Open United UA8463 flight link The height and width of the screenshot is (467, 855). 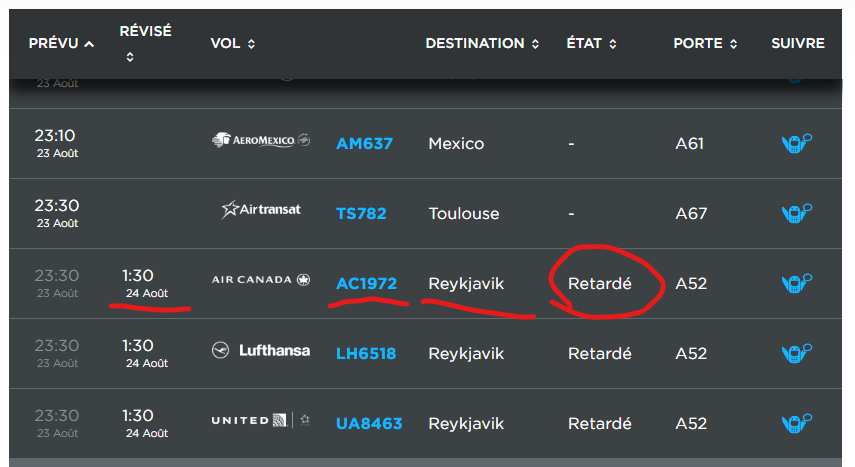tap(369, 424)
